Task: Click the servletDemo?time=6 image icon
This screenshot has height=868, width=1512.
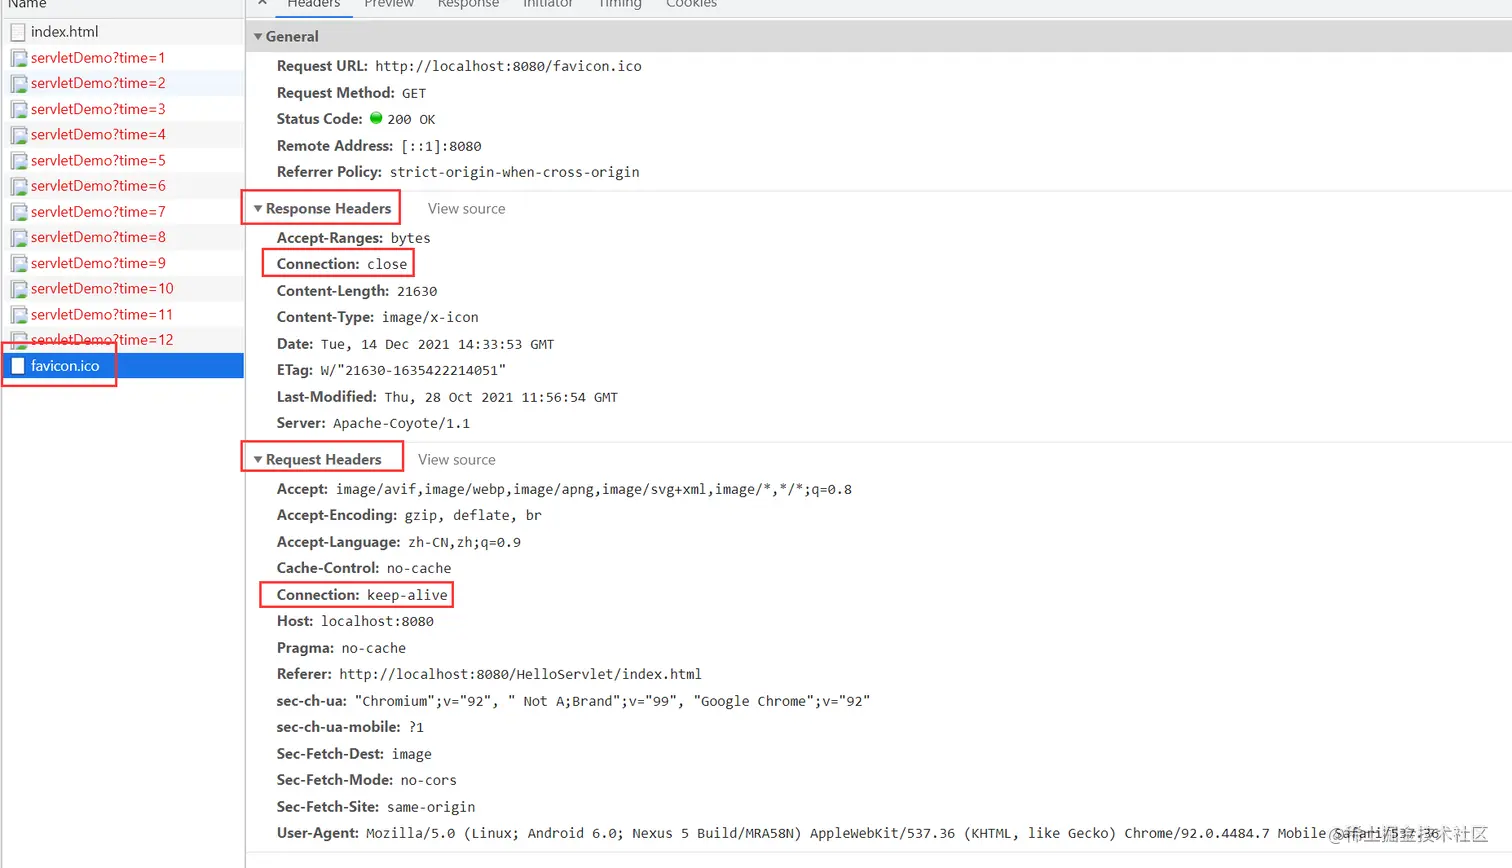Action: pos(19,186)
